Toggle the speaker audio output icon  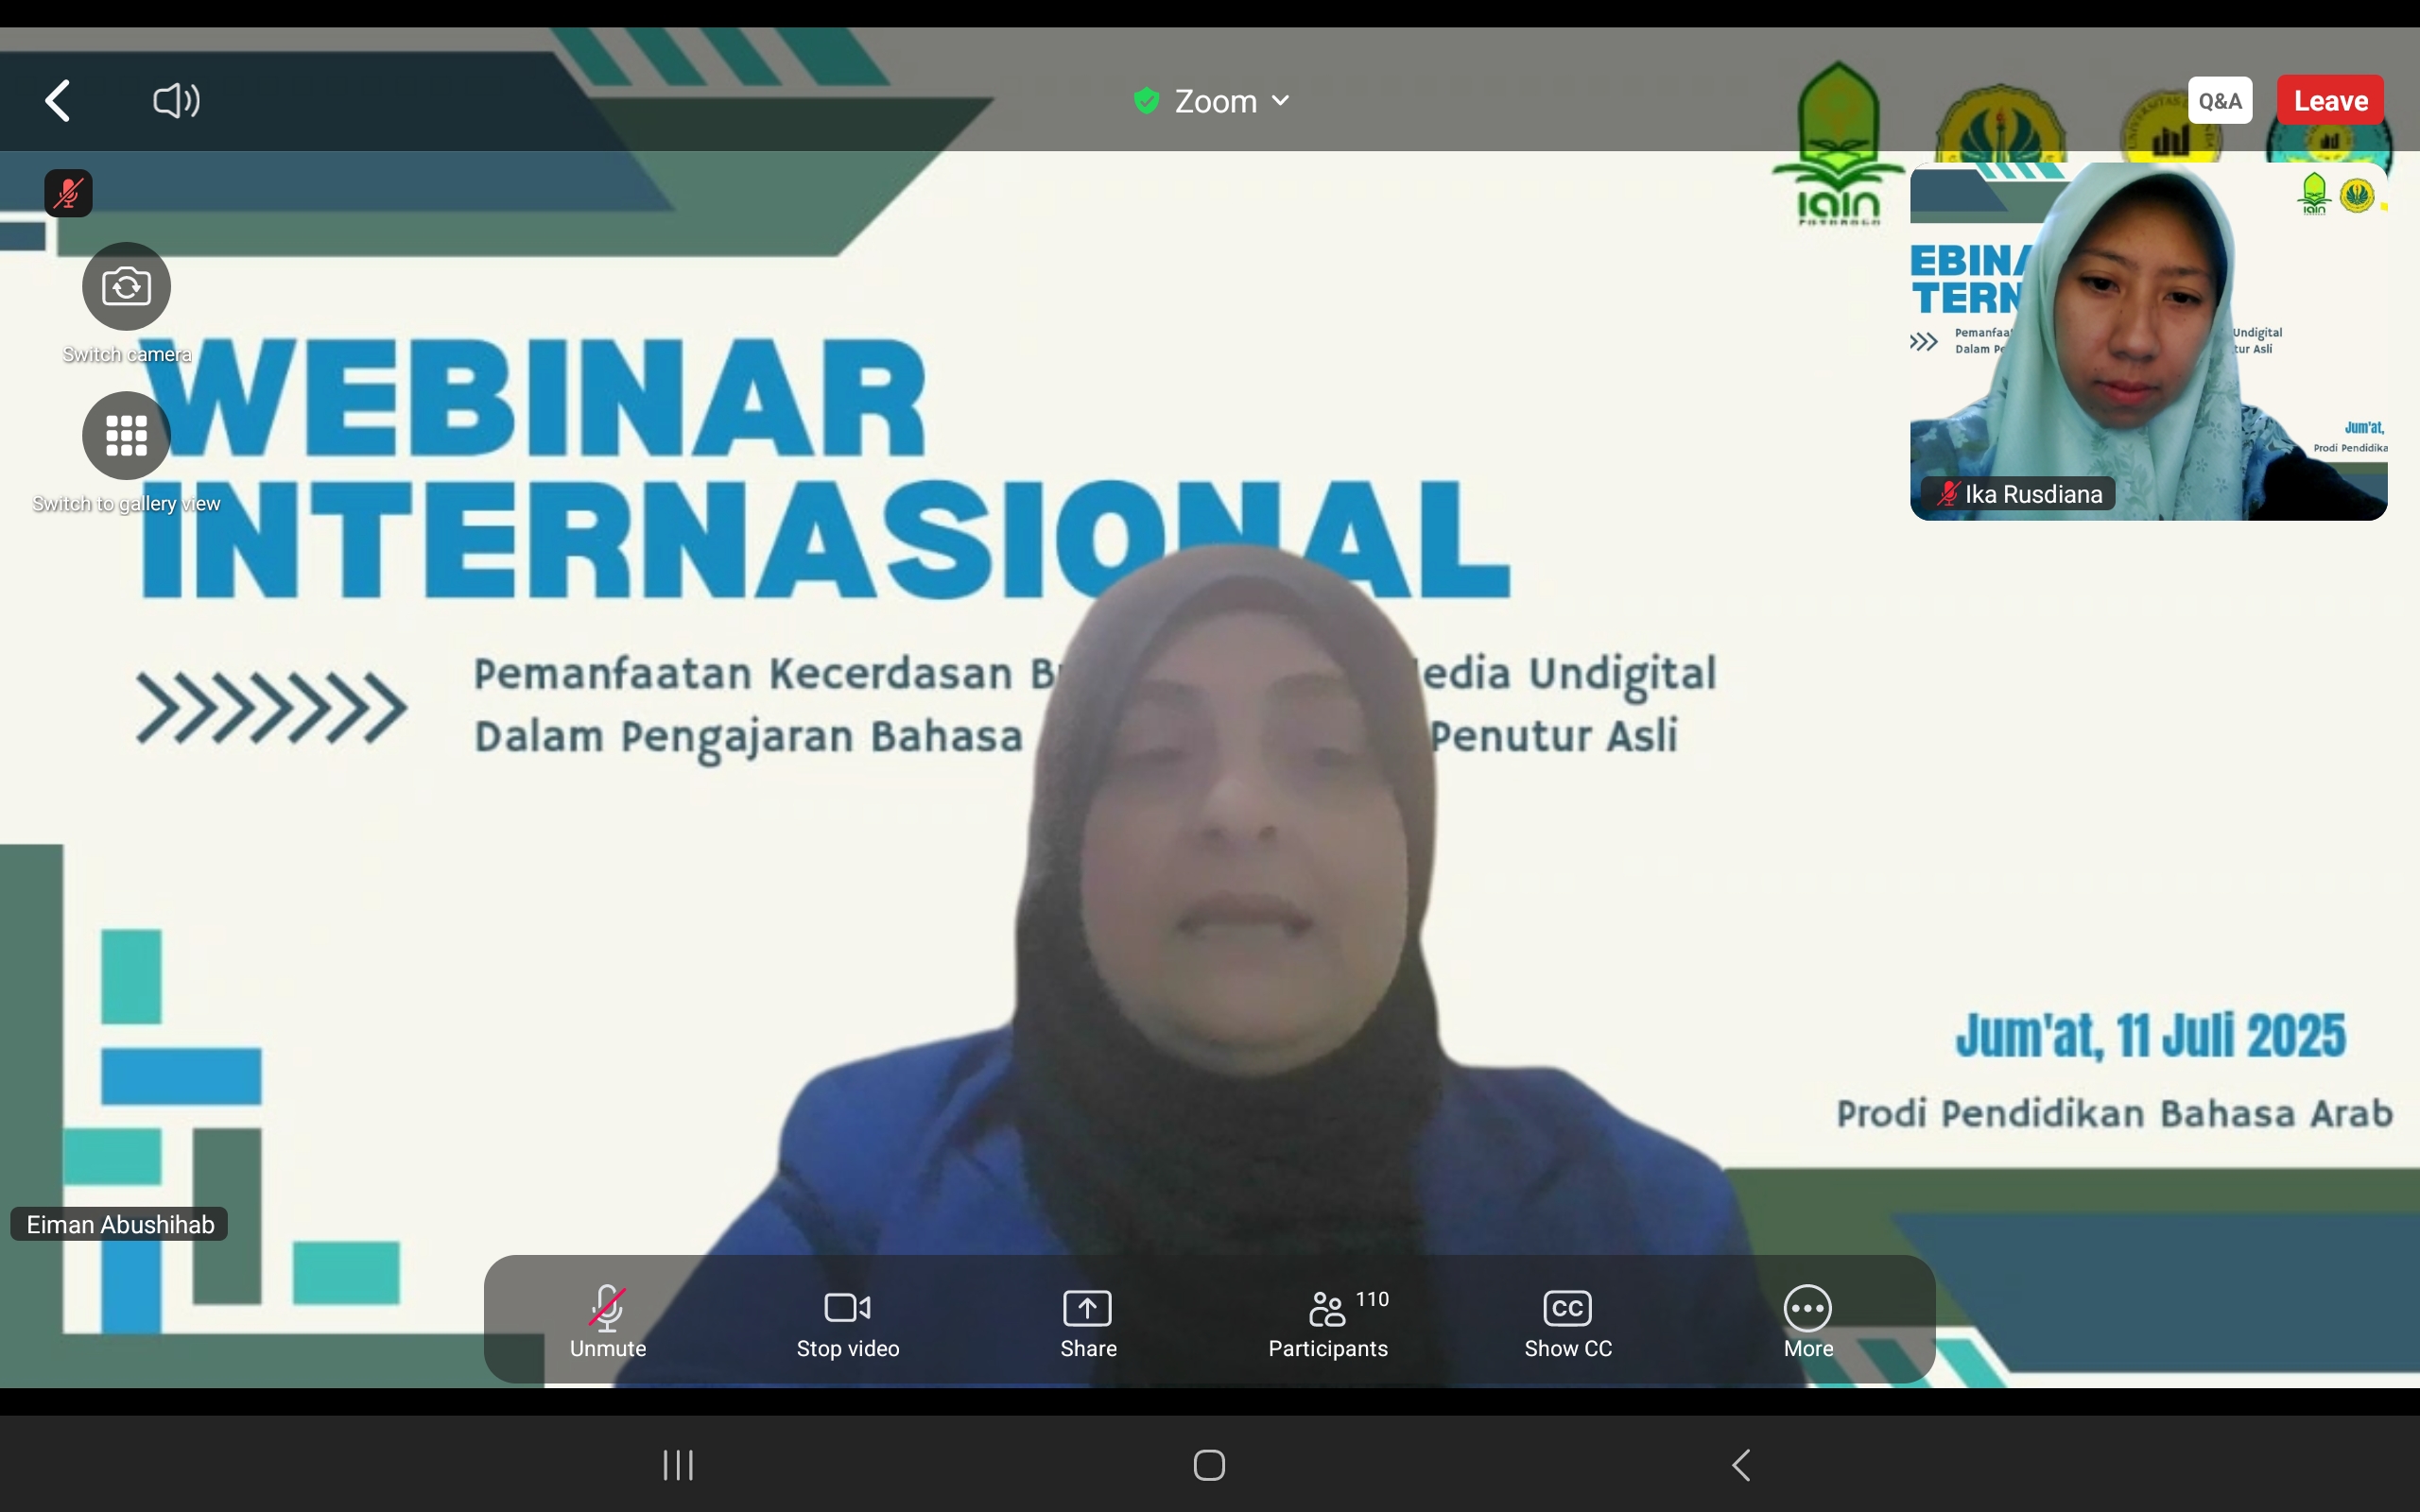[x=176, y=101]
